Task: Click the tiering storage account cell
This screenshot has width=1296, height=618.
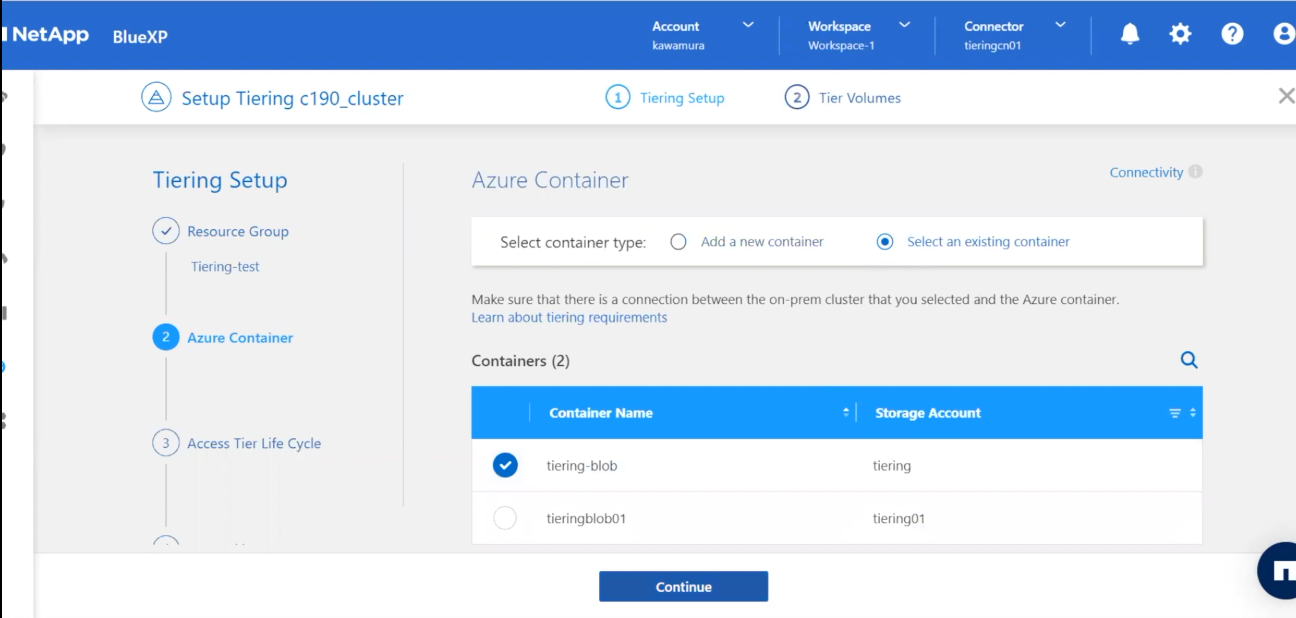Action: coord(892,466)
